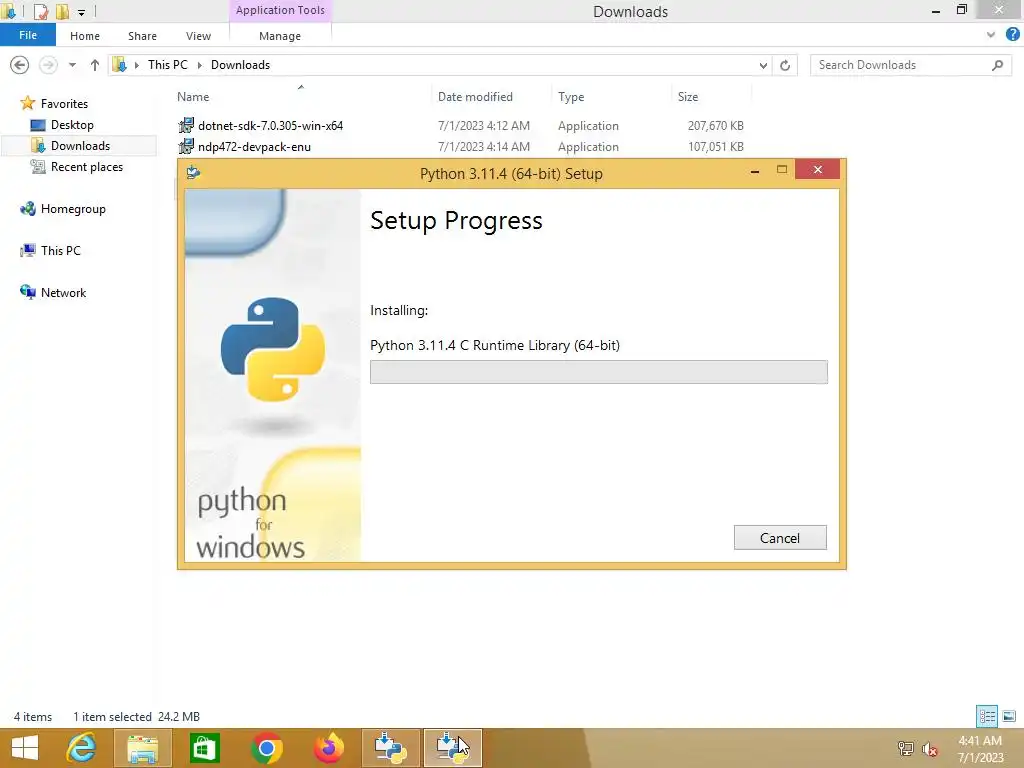Click the Python setup progress bar
Screen dimensions: 1024x768
click(598, 372)
